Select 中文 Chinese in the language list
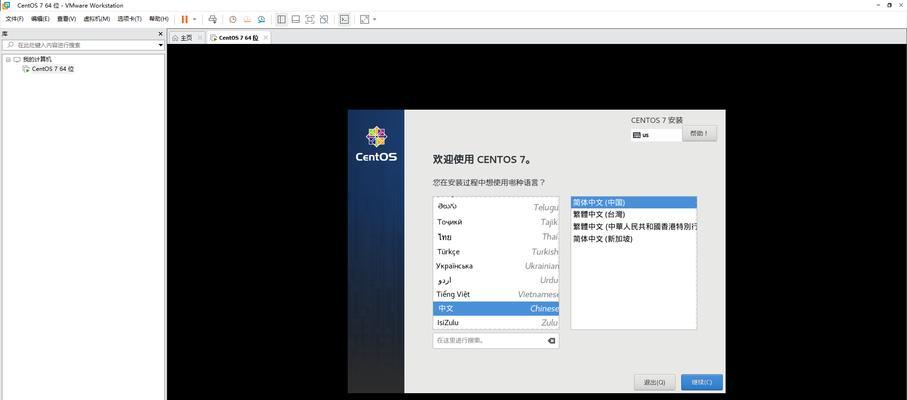This screenshot has width=907, height=400. [x=496, y=309]
